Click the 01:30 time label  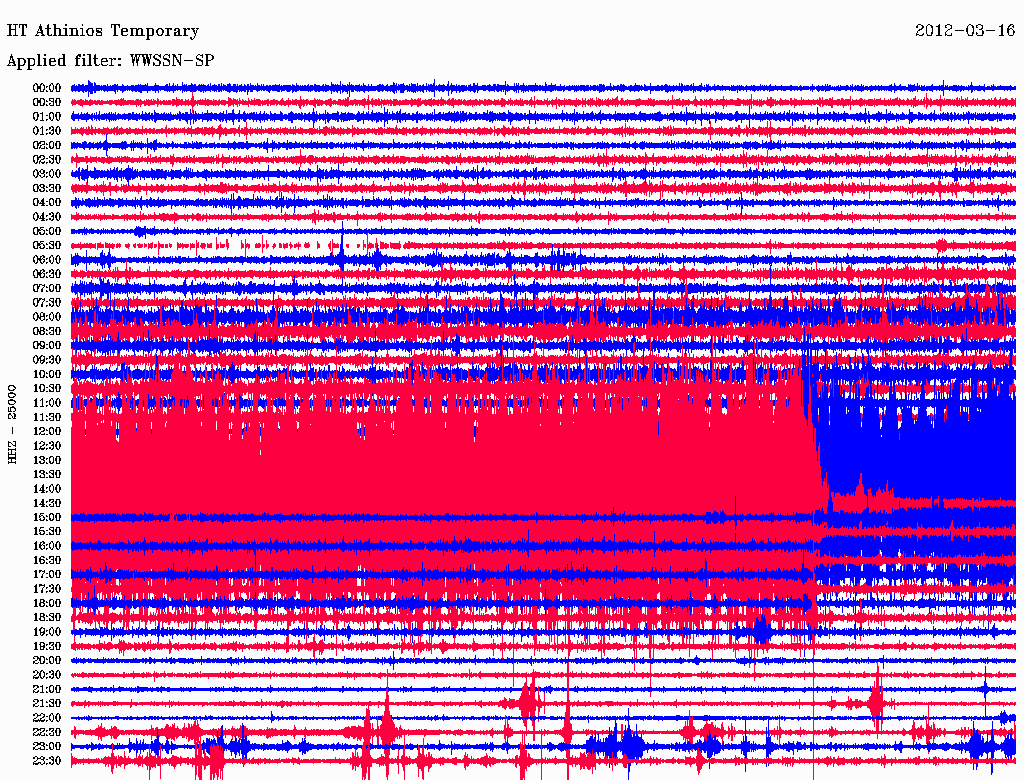(47, 131)
